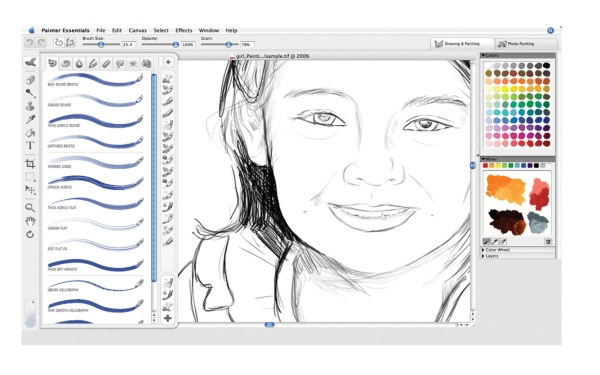This screenshot has height=375, width=600.
Task: Choose the Thick Wet Impasto brush stroke
Action: coord(95,265)
